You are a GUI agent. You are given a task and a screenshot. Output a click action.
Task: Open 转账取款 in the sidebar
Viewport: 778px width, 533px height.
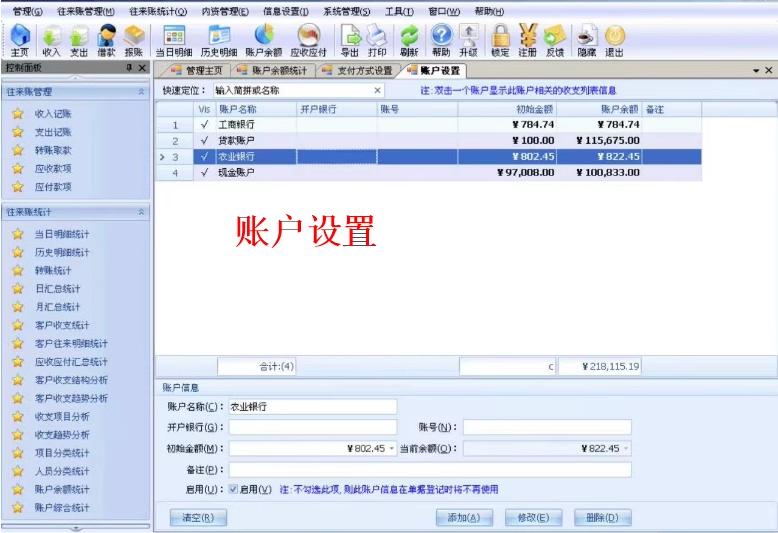pyautogui.click(x=53, y=150)
